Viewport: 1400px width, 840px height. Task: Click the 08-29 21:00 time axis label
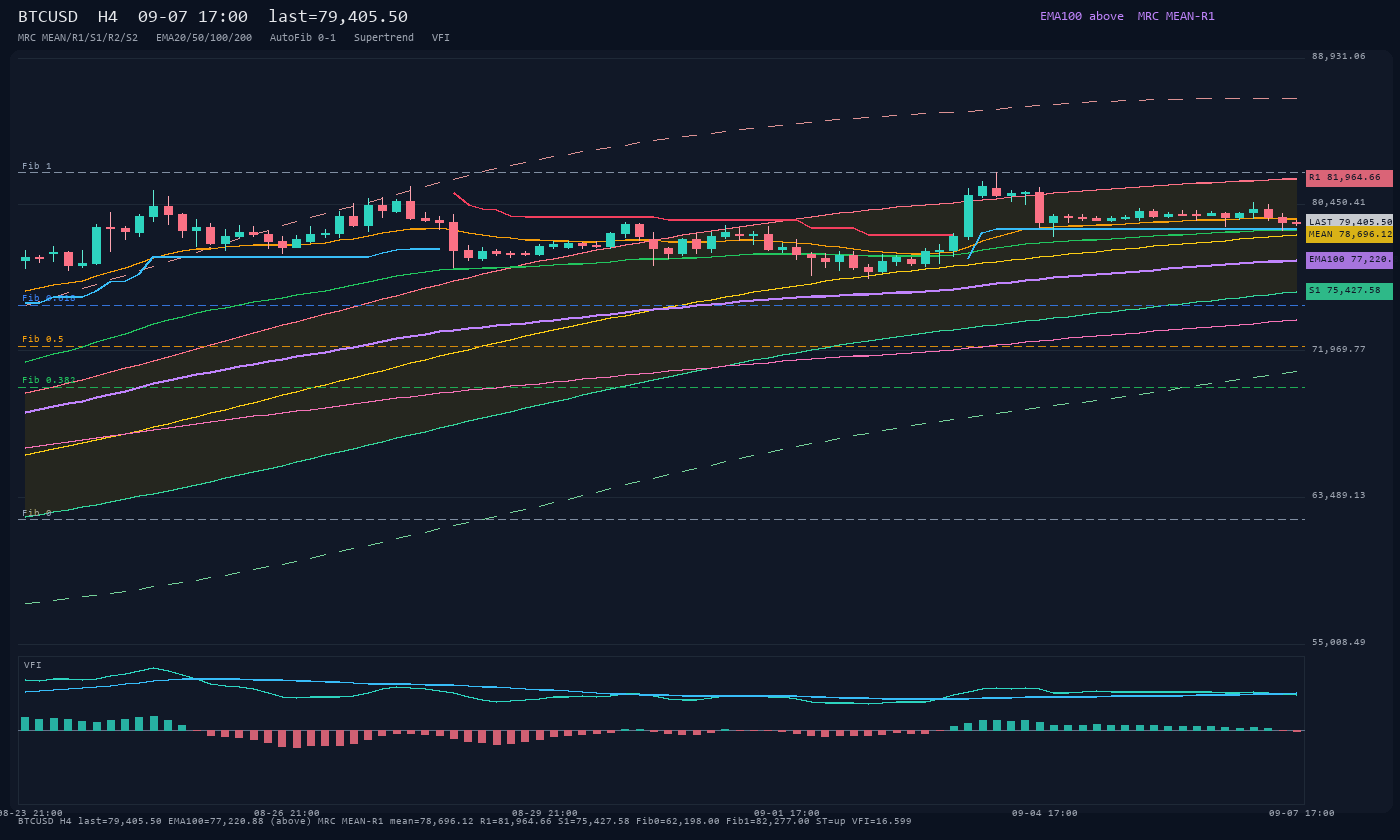point(545,813)
